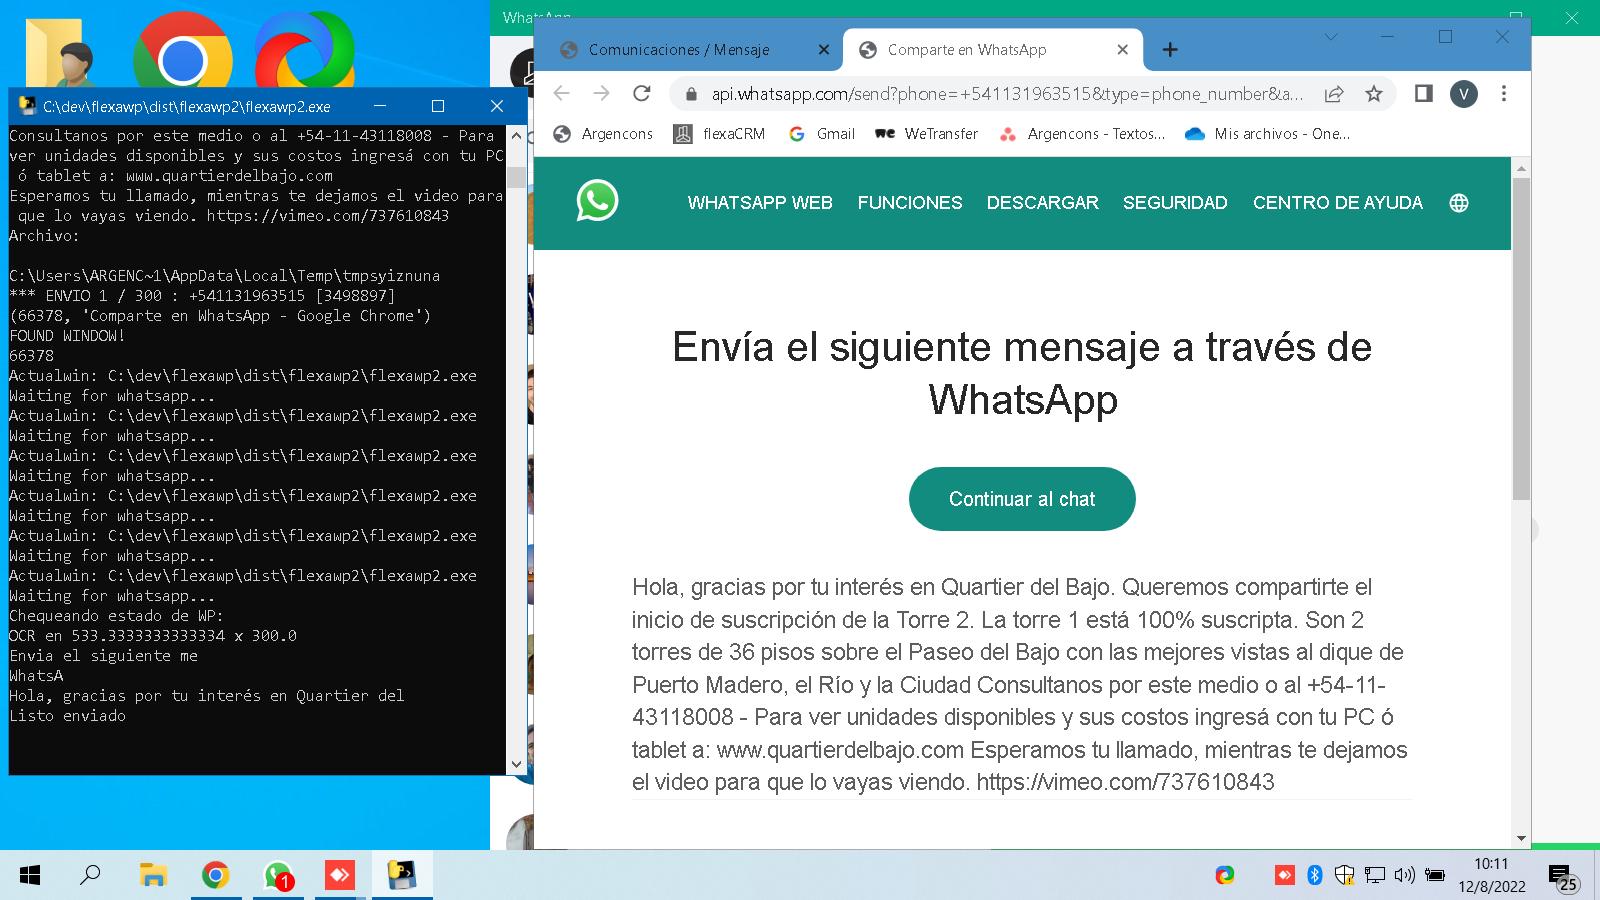Select the Comparte en WhatsApp tab
Image resolution: width=1600 pixels, height=900 pixels.
pyautogui.click(x=967, y=49)
